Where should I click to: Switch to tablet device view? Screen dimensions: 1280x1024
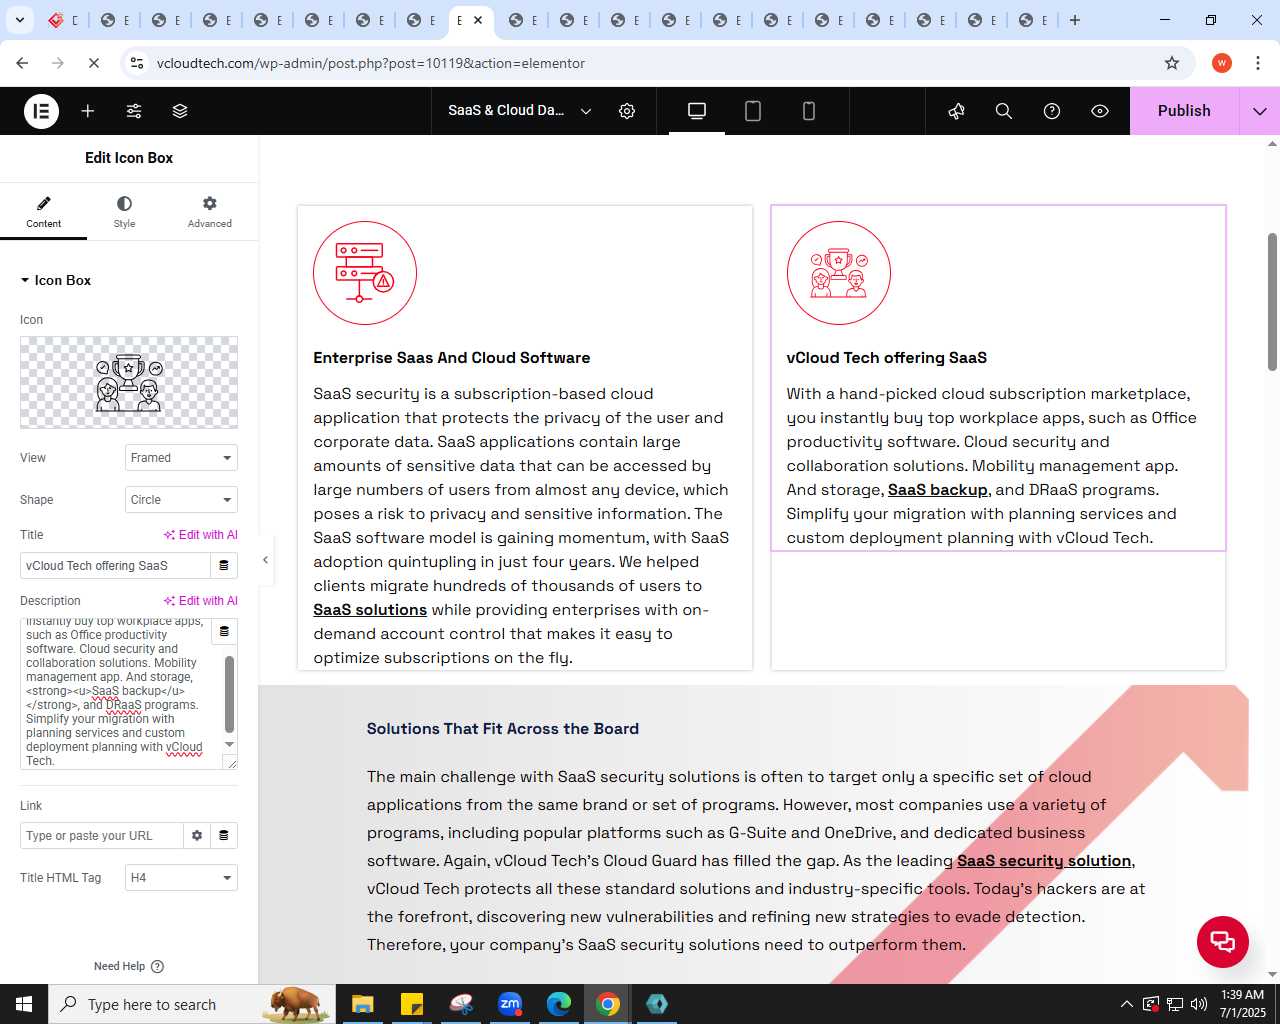point(753,111)
